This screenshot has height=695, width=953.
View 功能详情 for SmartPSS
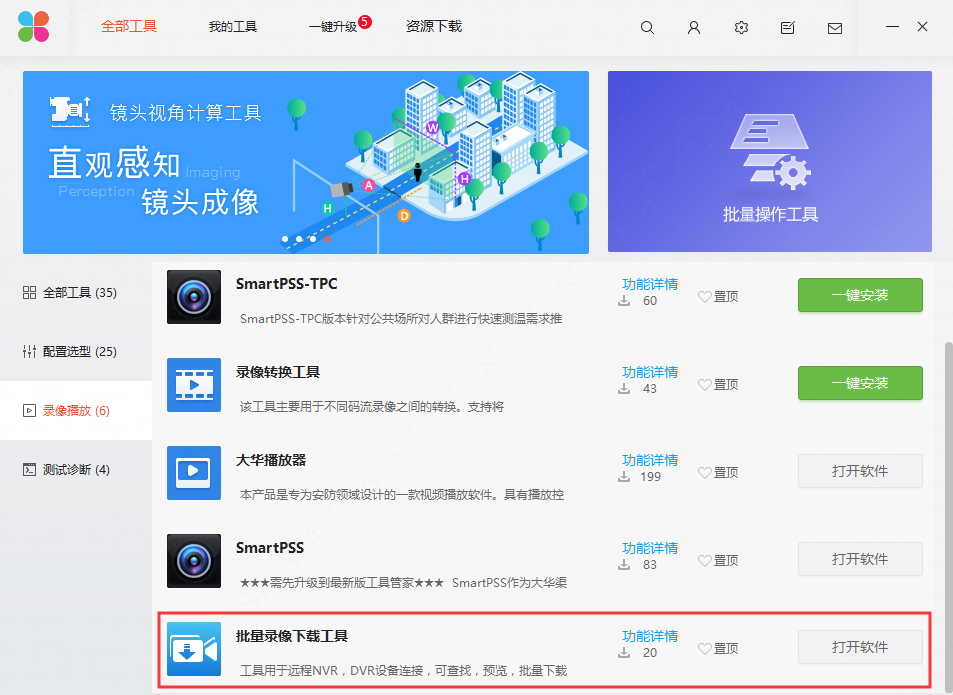pyautogui.click(x=650, y=549)
